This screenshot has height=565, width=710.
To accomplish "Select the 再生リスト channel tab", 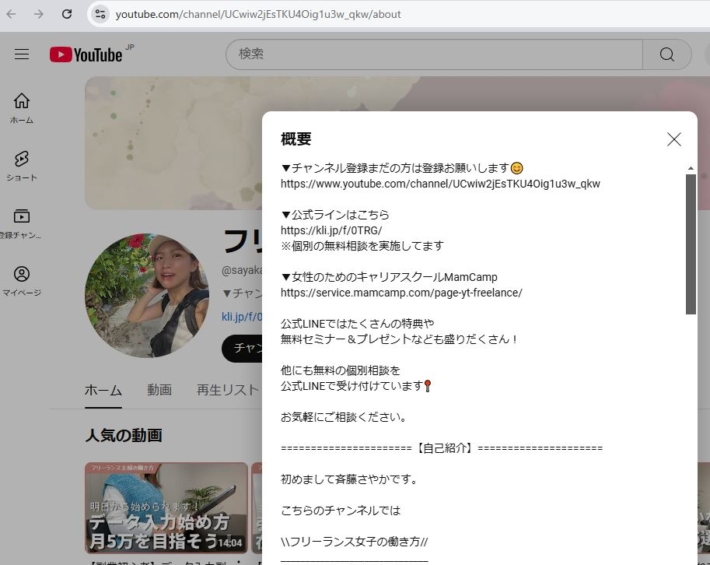I will point(228,390).
